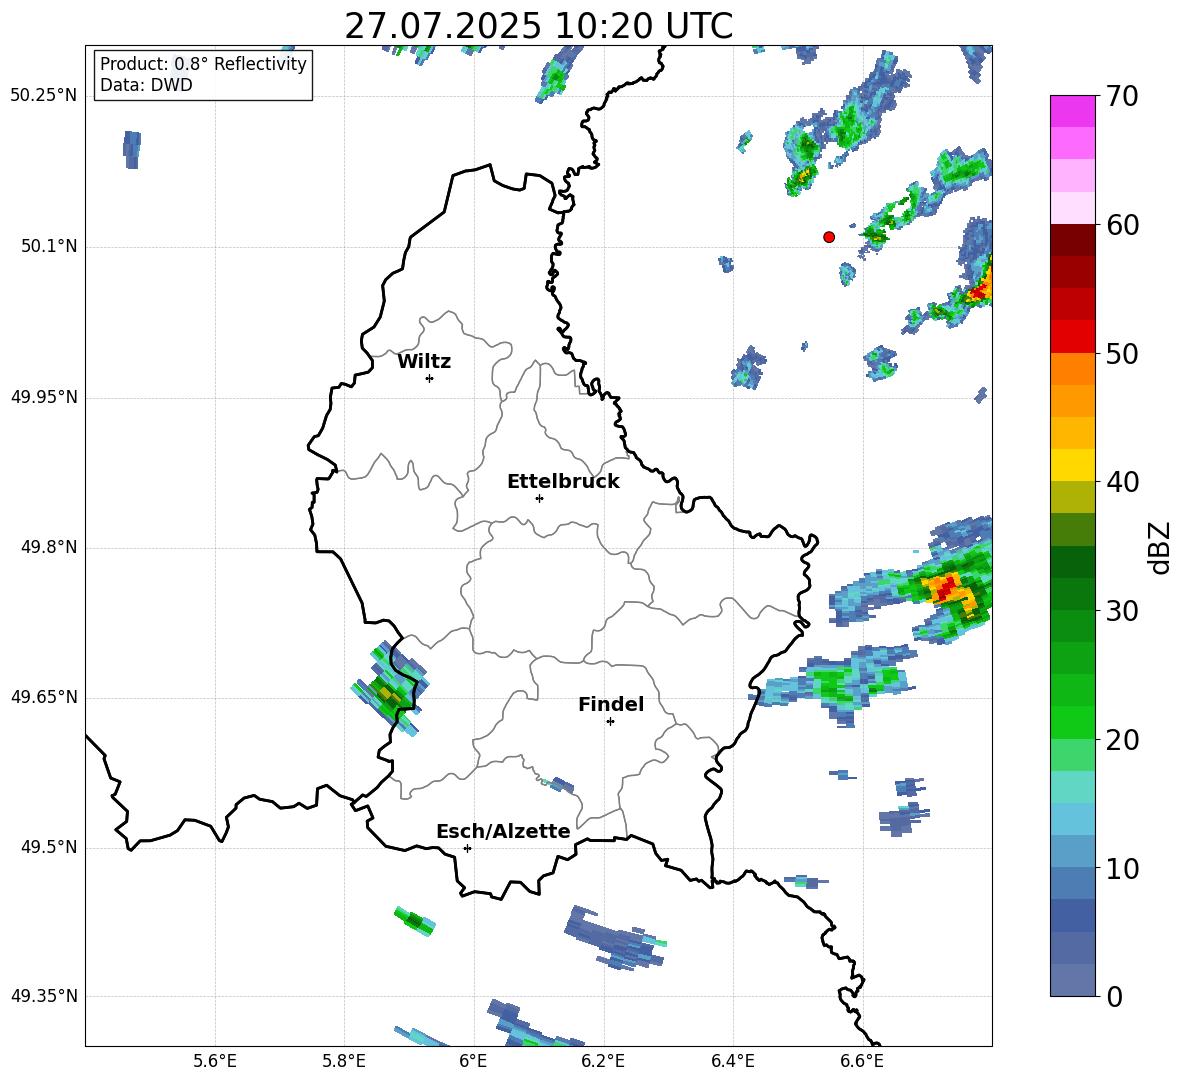
Task: Click the 6.4°E longitude label
Action: pos(732,1061)
